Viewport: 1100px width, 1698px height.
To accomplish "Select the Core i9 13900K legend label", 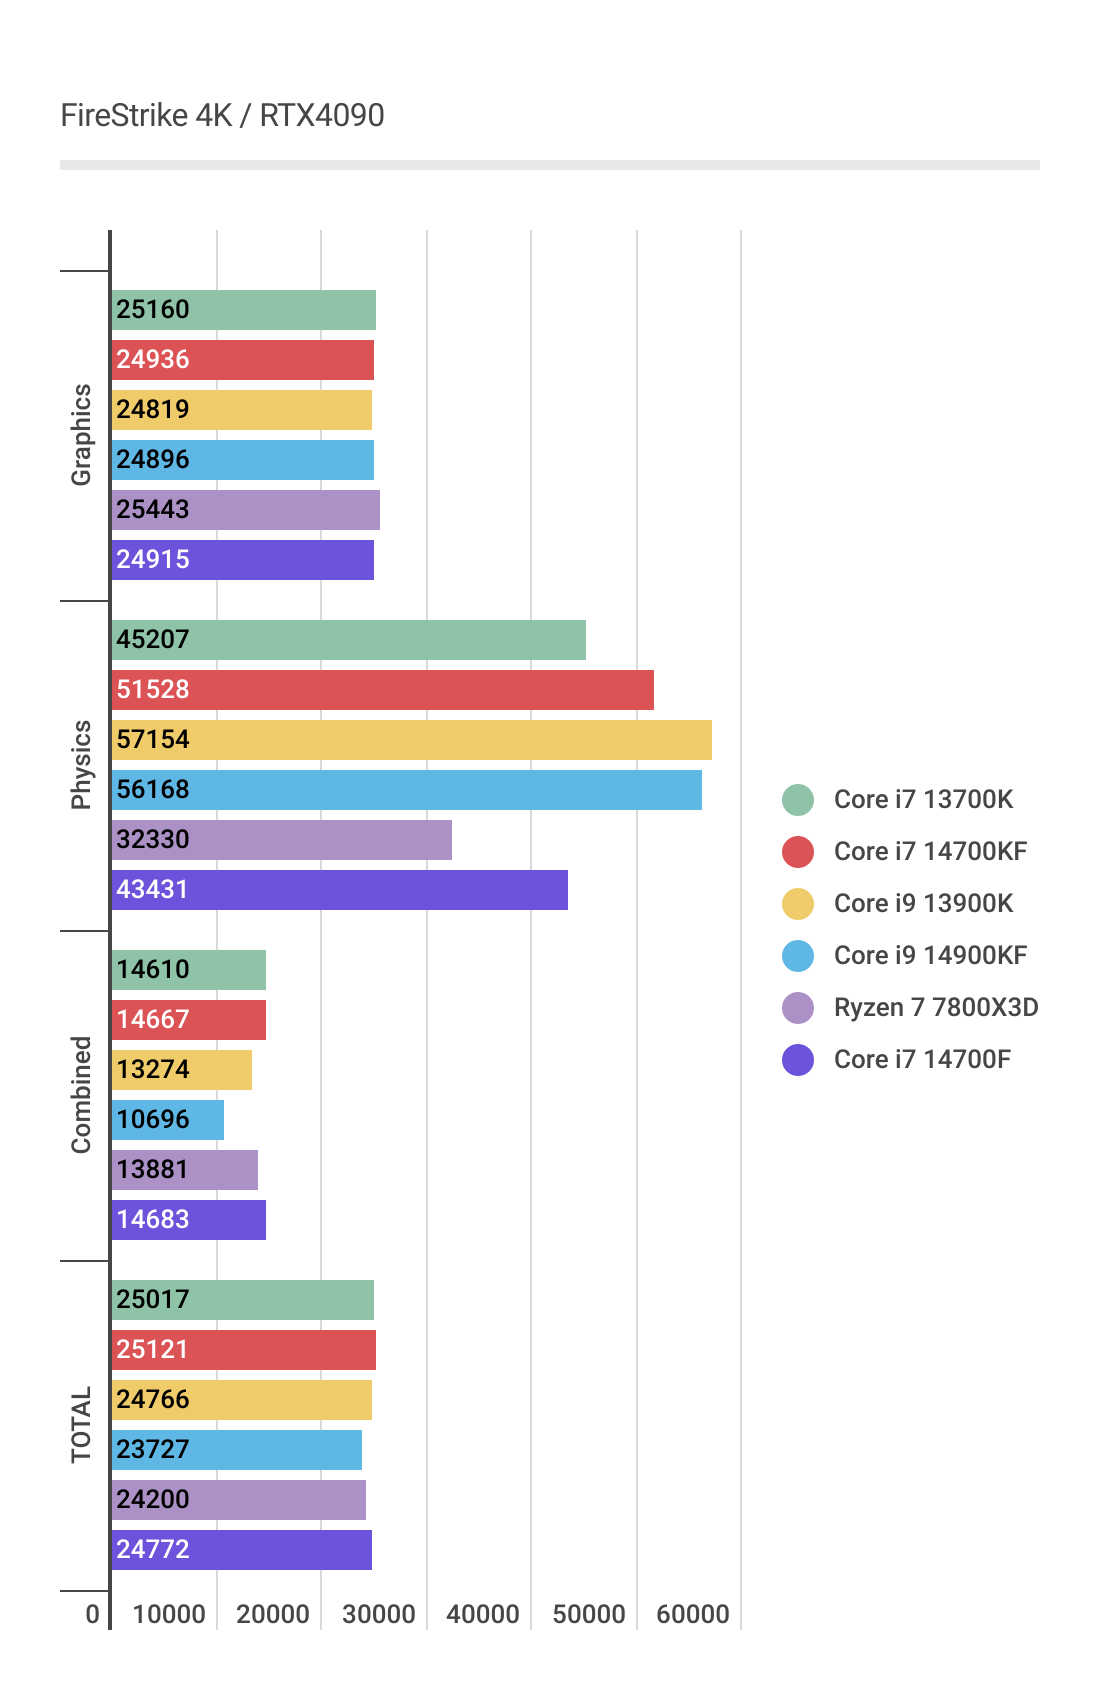I will coord(923,904).
